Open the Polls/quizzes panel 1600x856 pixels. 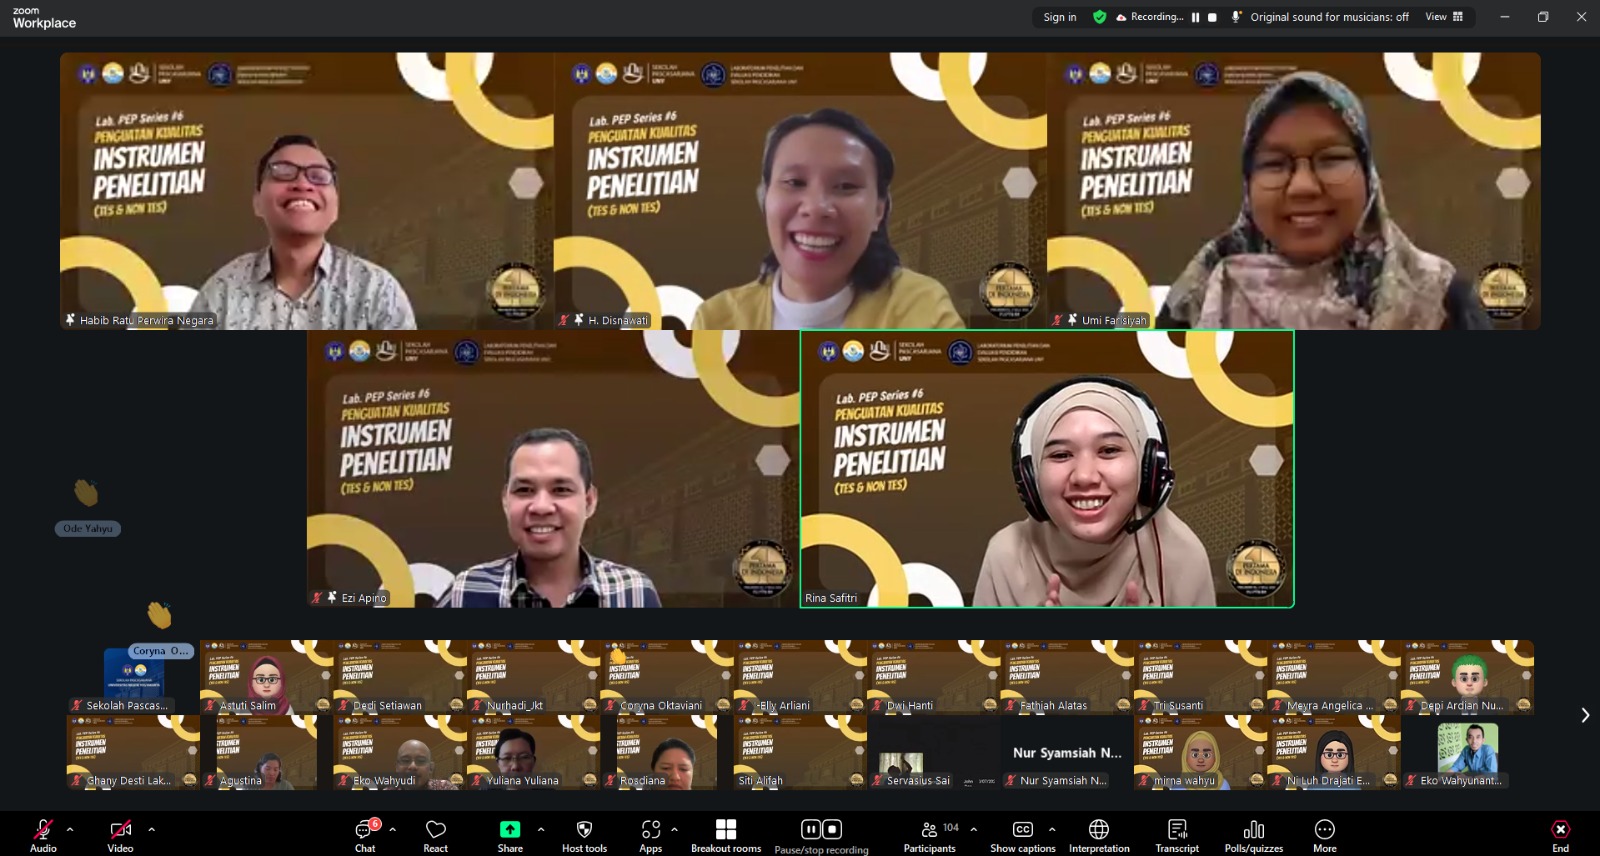click(x=1253, y=835)
